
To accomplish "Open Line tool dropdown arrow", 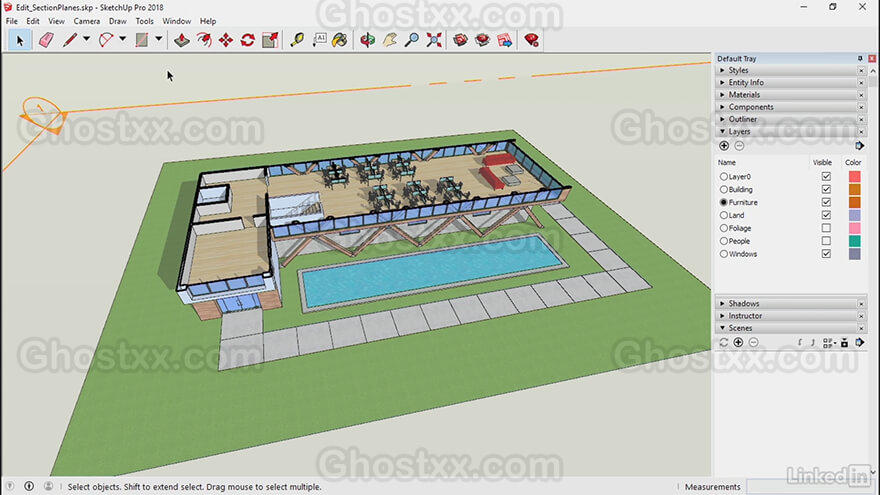I will (x=86, y=39).
